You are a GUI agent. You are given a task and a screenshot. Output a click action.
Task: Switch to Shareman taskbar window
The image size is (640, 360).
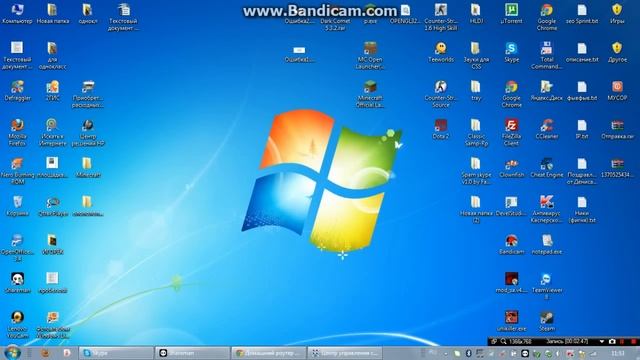click(x=192, y=353)
